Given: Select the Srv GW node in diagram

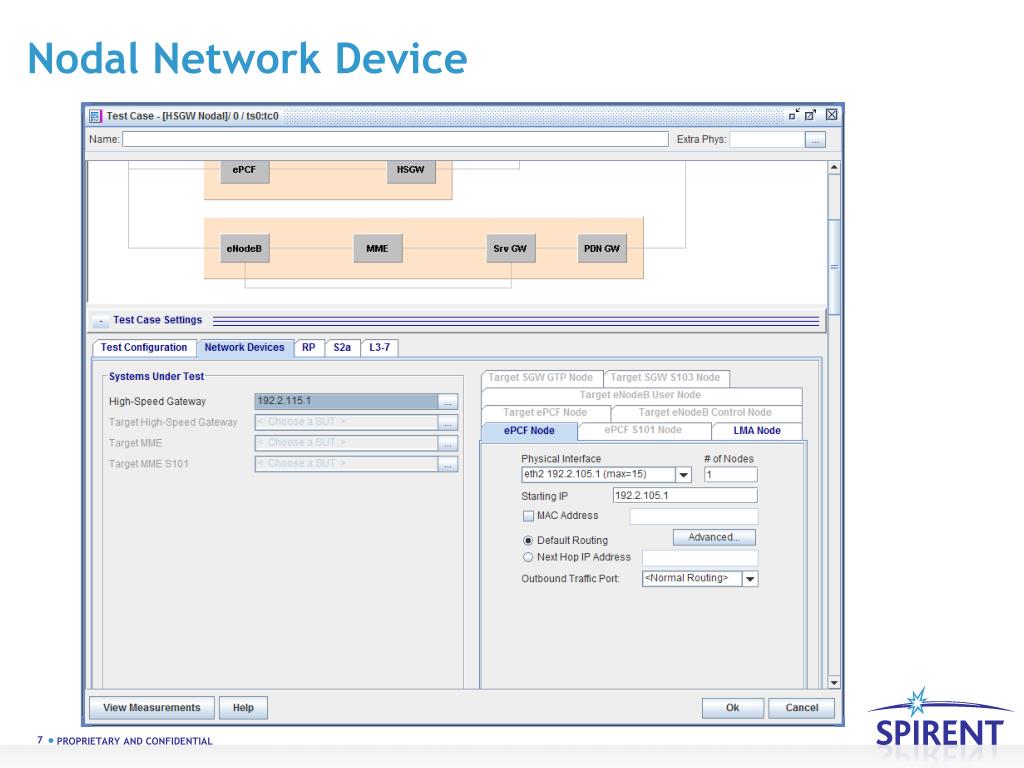Looking at the screenshot, I should pyautogui.click(x=511, y=249).
